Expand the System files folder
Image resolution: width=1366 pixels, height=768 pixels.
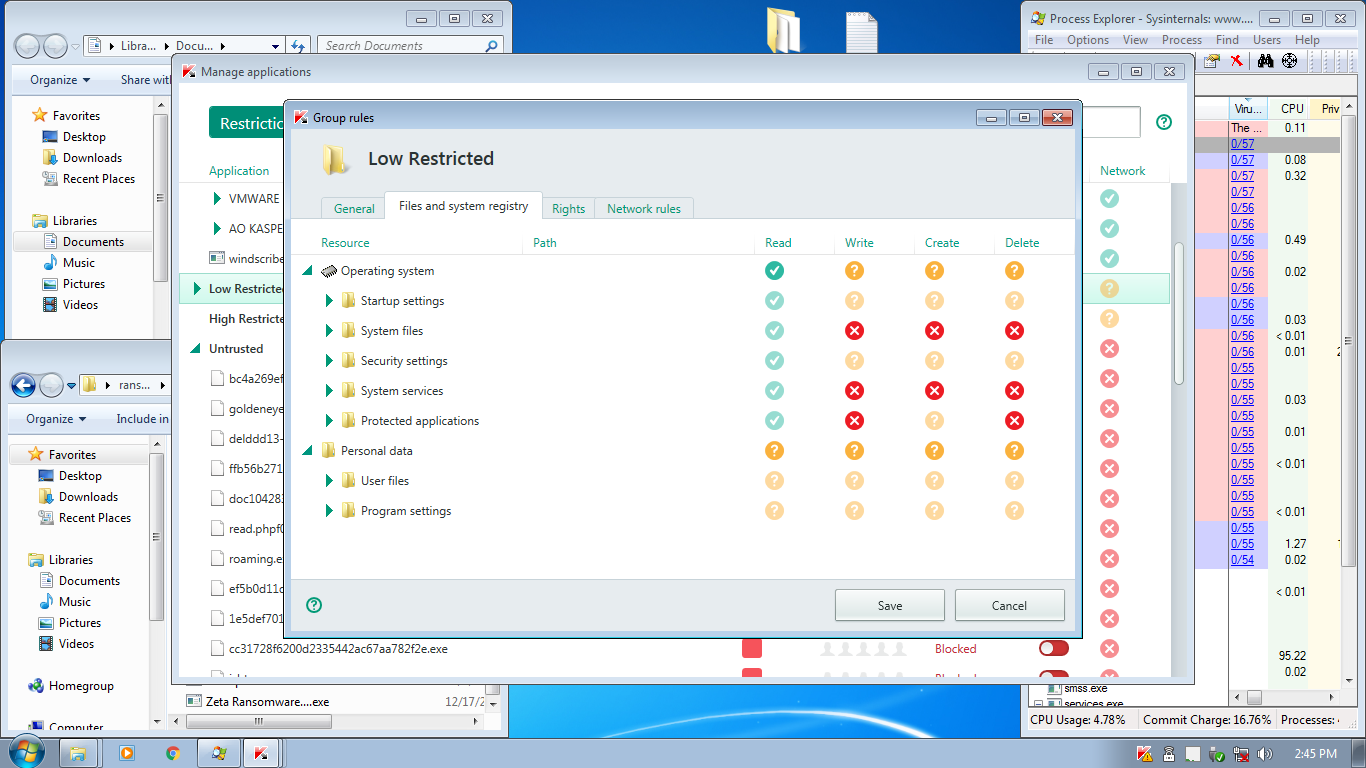[x=329, y=331]
